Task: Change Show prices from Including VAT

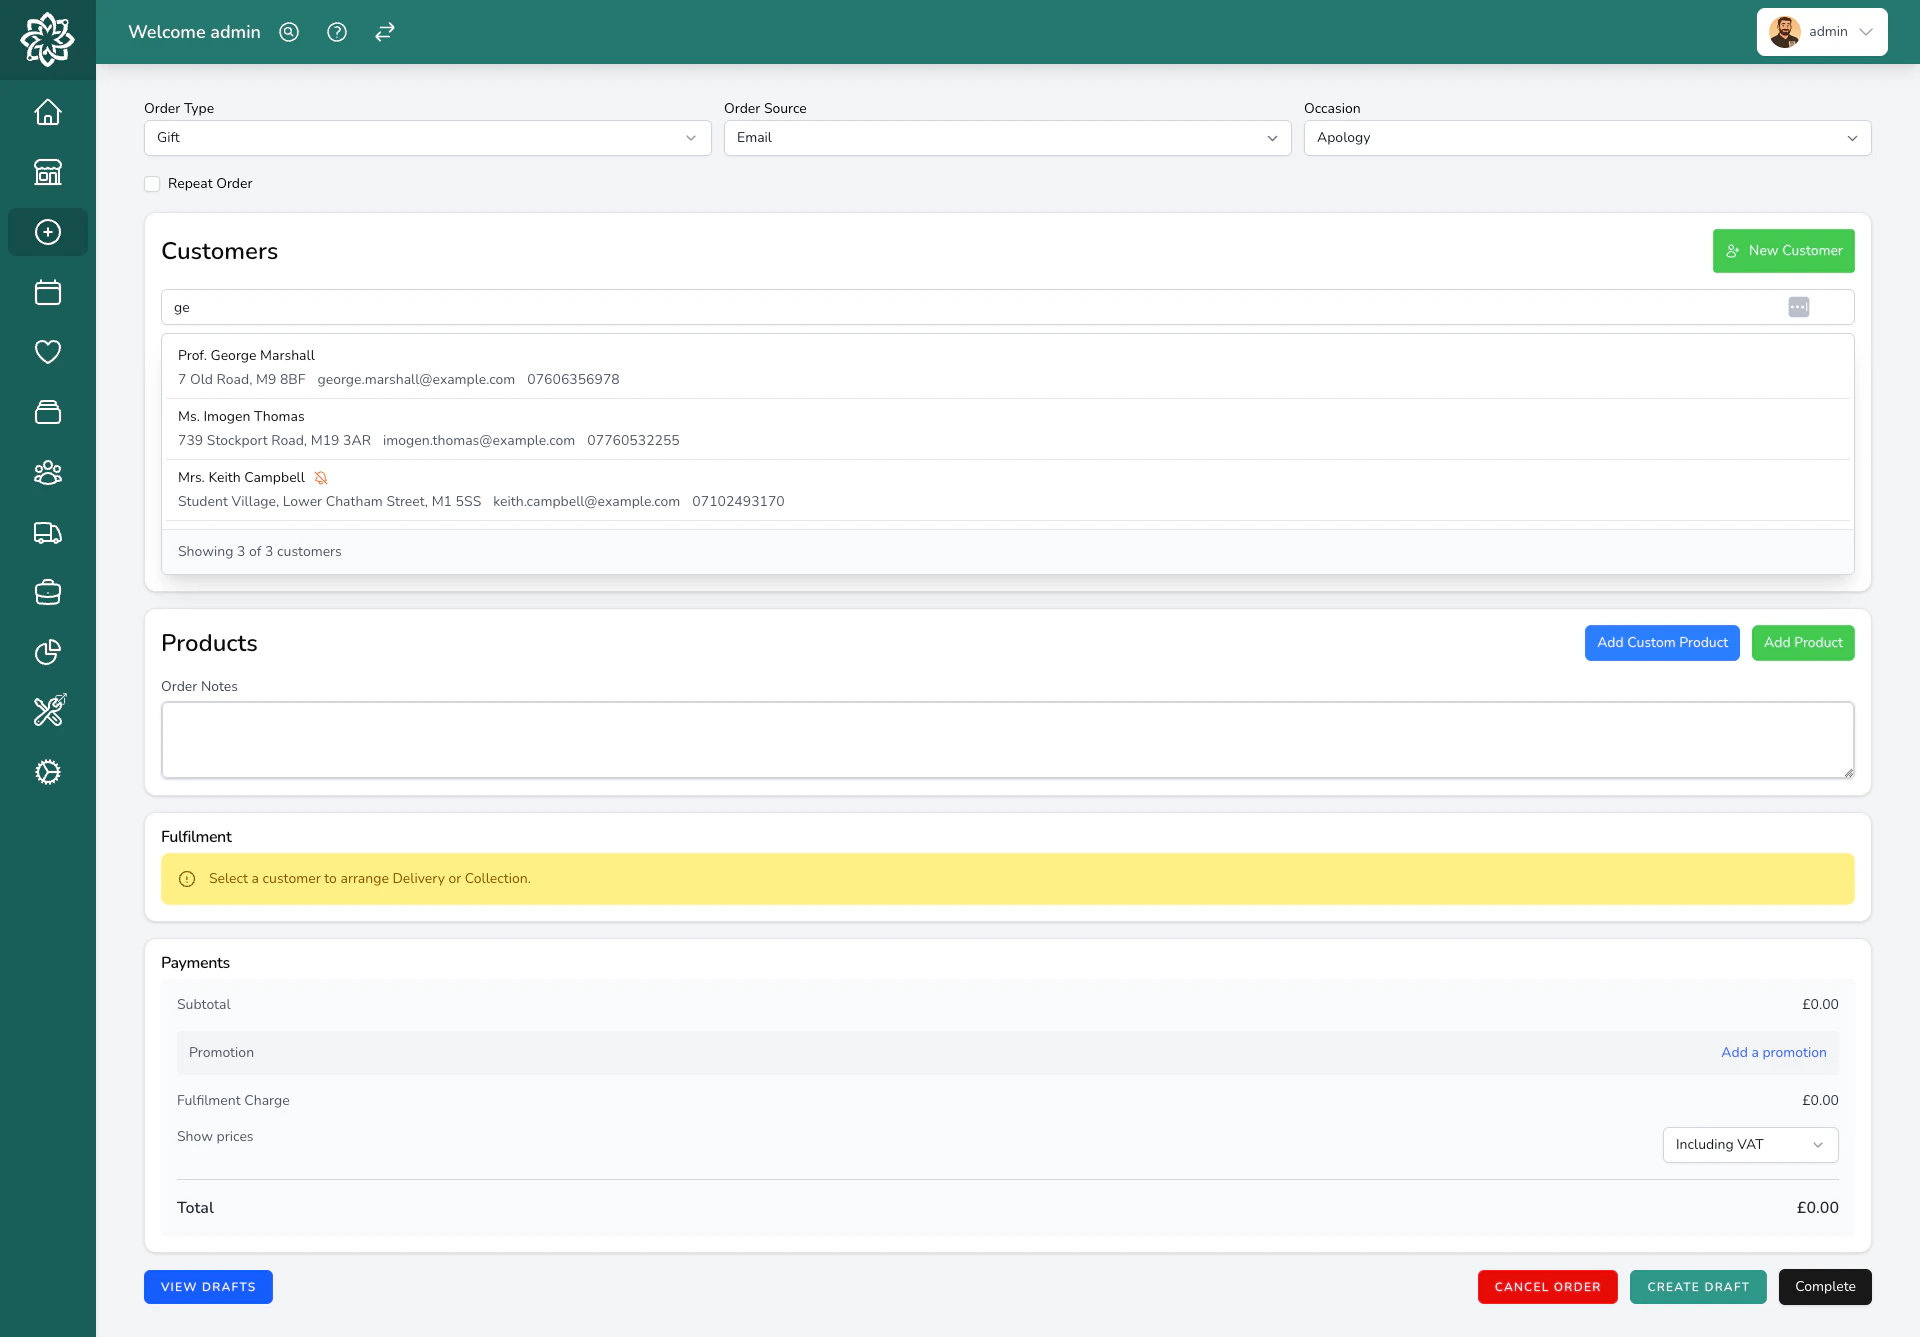Action: click(x=1750, y=1144)
